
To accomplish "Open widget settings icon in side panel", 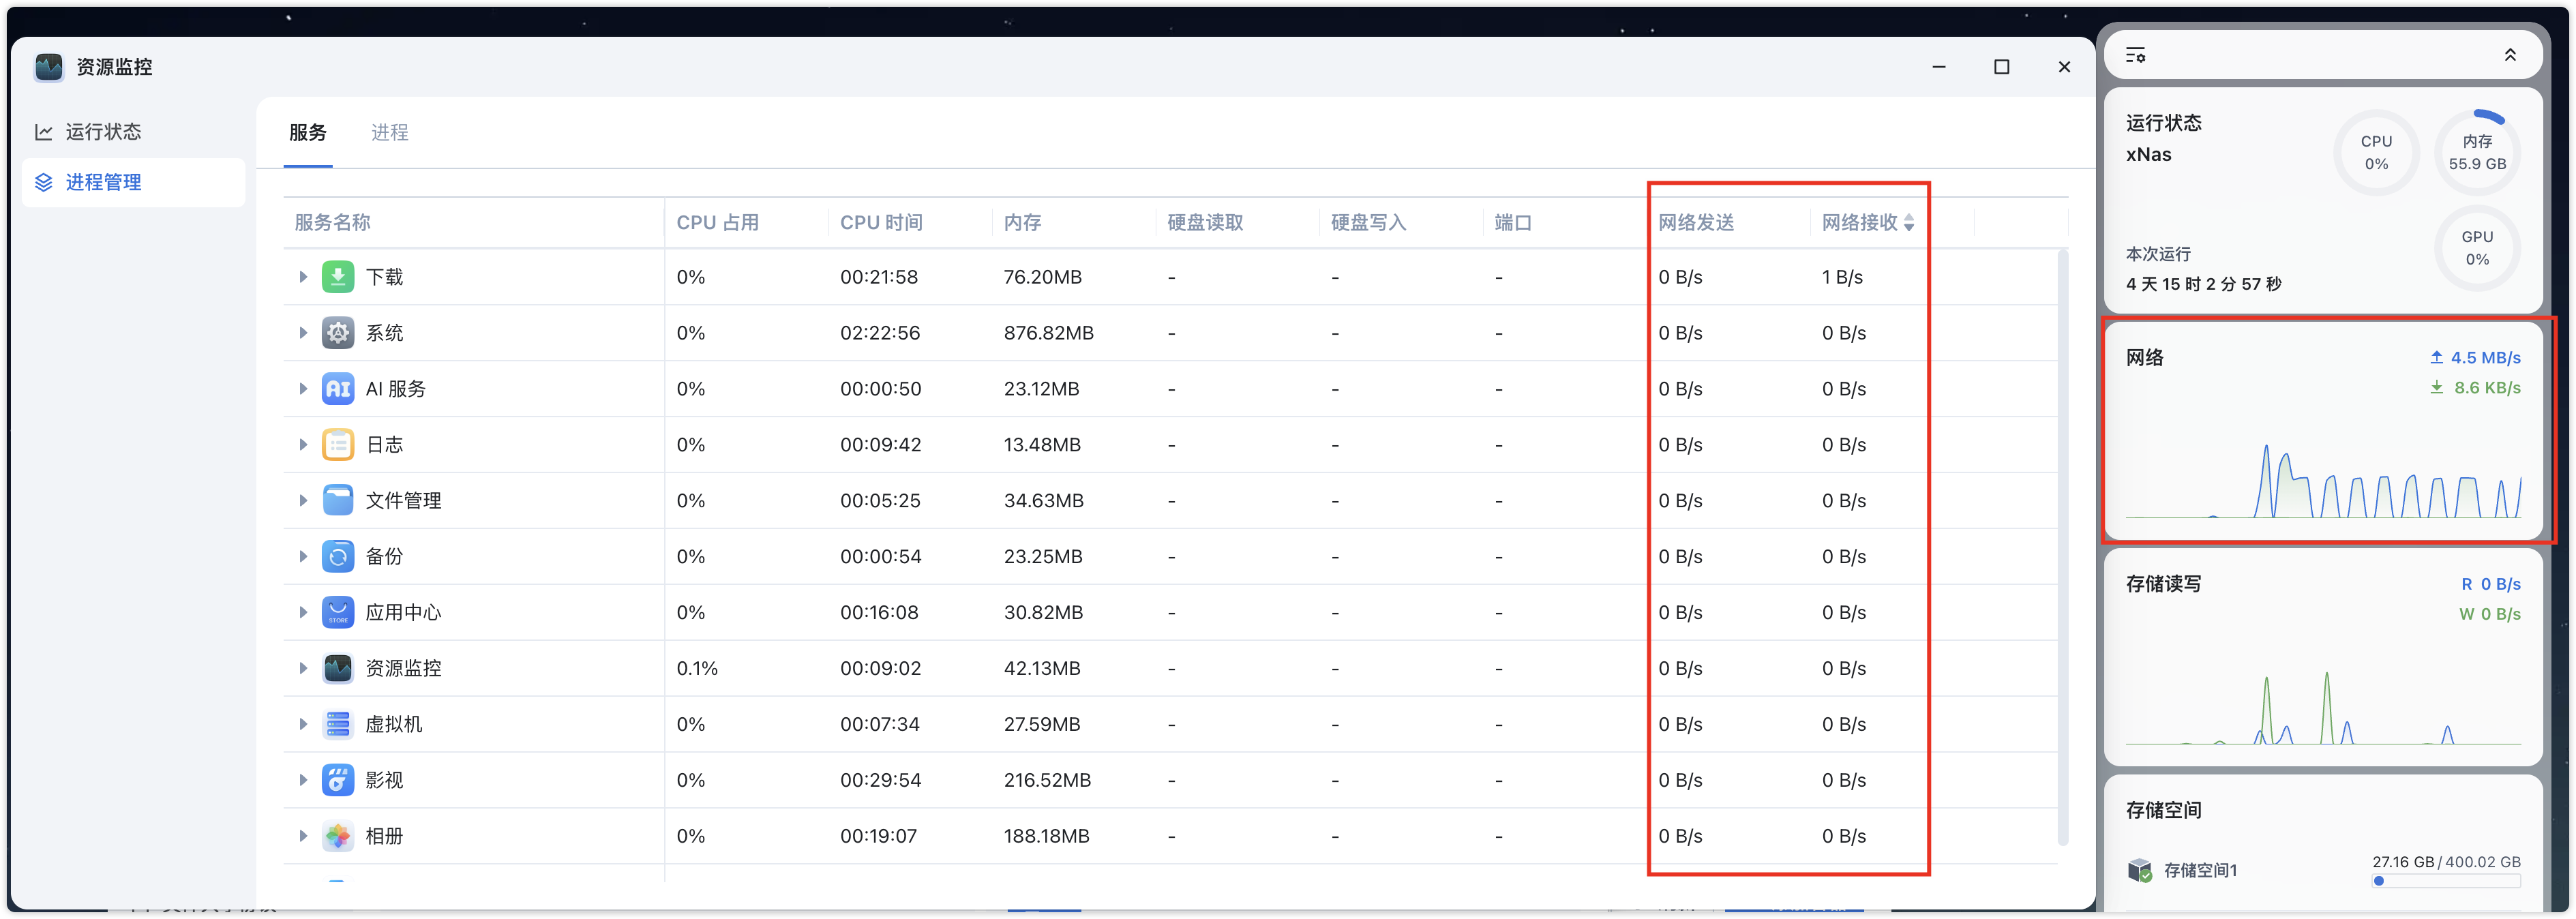I will [x=2135, y=55].
